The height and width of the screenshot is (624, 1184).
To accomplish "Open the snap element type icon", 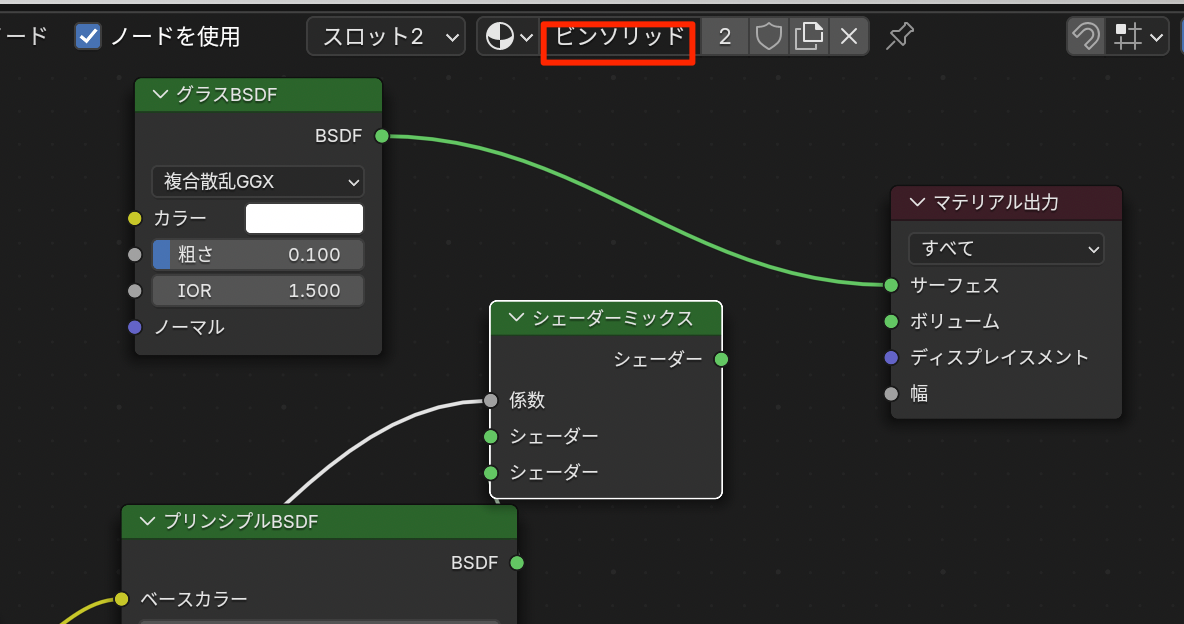I will click(x=1138, y=38).
